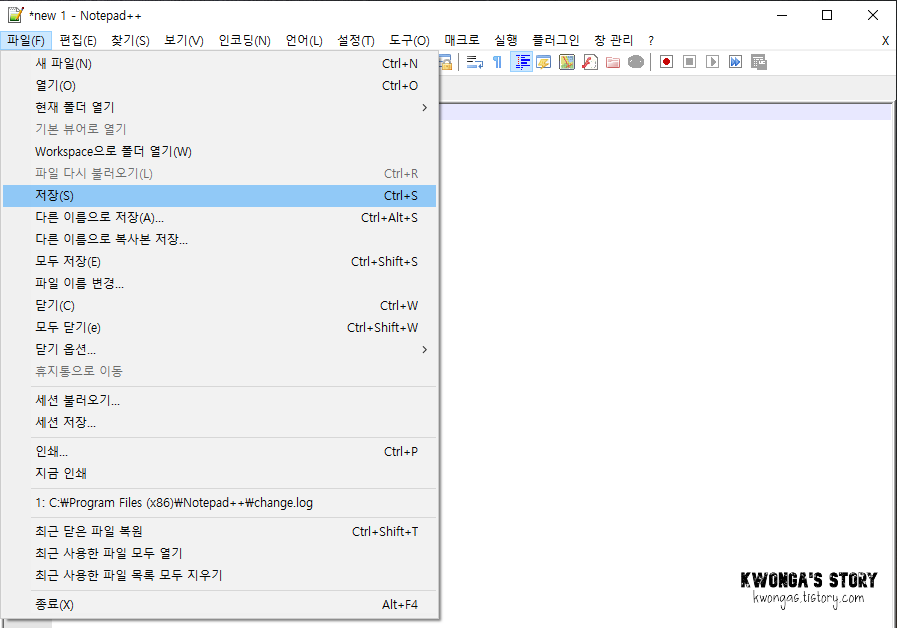Start recording a macro with the red record icon
Viewport: 897px width, 628px height.
[666, 61]
